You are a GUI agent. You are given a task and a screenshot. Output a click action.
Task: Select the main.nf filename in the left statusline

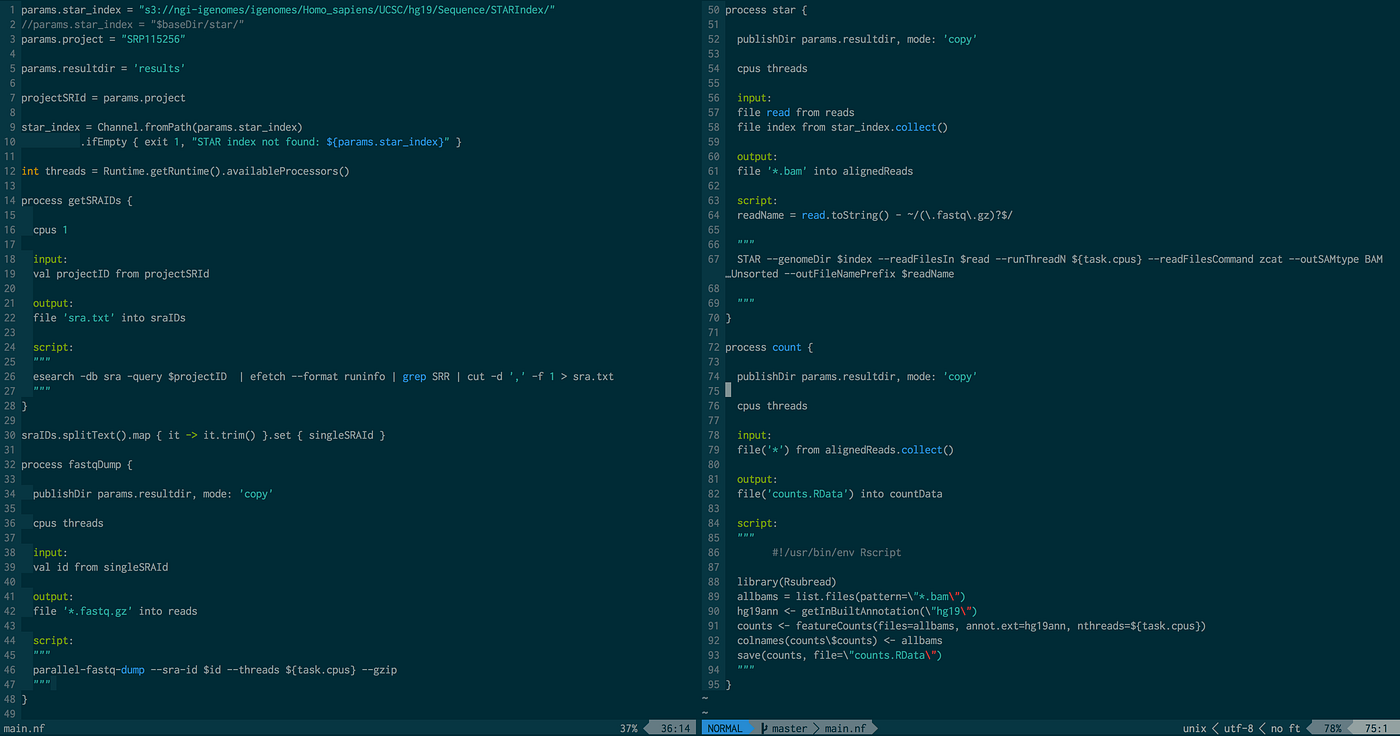click(24, 727)
